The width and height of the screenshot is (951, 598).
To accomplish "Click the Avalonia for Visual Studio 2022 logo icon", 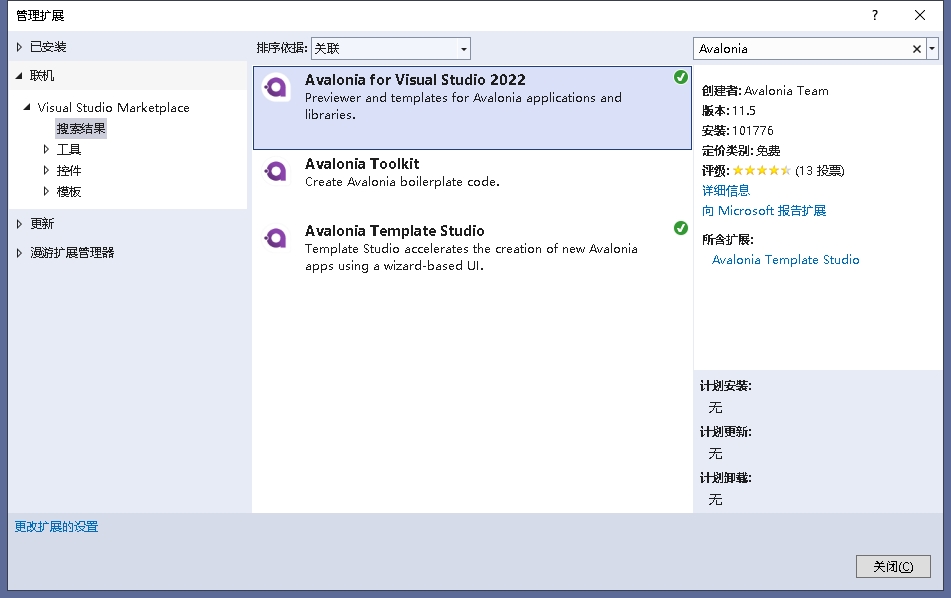I will click(x=276, y=87).
